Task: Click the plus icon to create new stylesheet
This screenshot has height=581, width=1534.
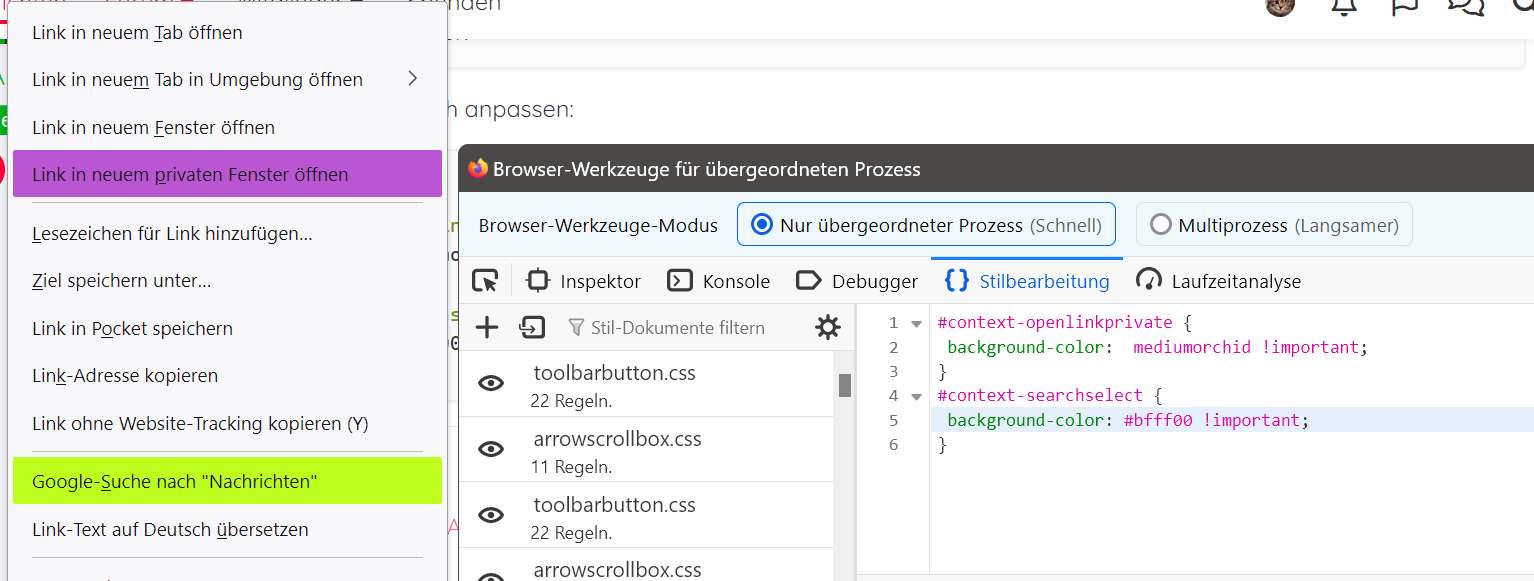Action: click(487, 327)
